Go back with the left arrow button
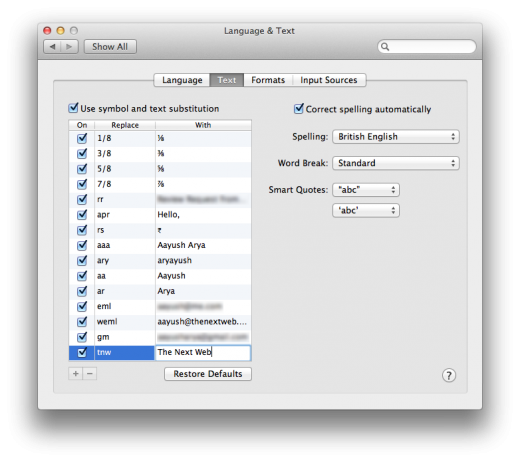The height and width of the screenshot is (462, 520). pyautogui.click(x=52, y=47)
